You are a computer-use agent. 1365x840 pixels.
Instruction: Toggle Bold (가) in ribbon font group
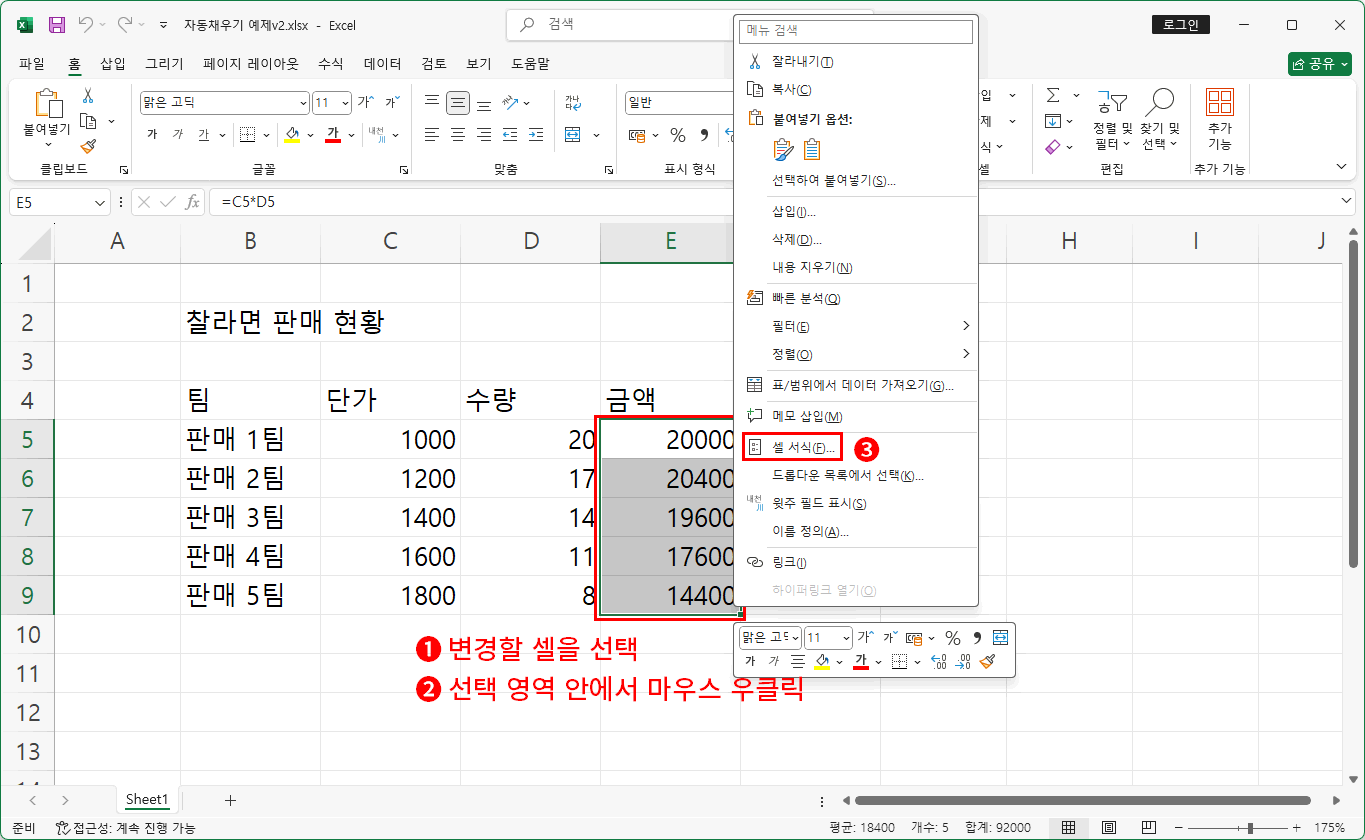152,134
